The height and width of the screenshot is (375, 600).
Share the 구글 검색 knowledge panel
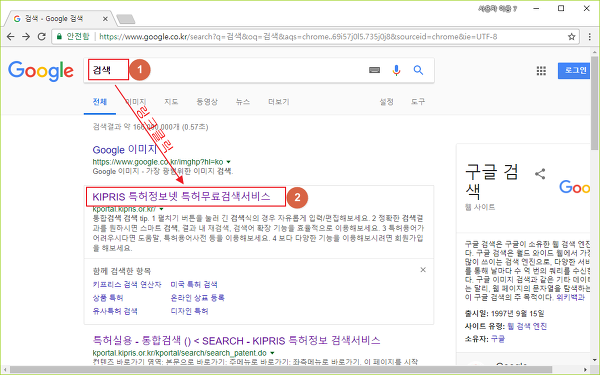pos(540,174)
